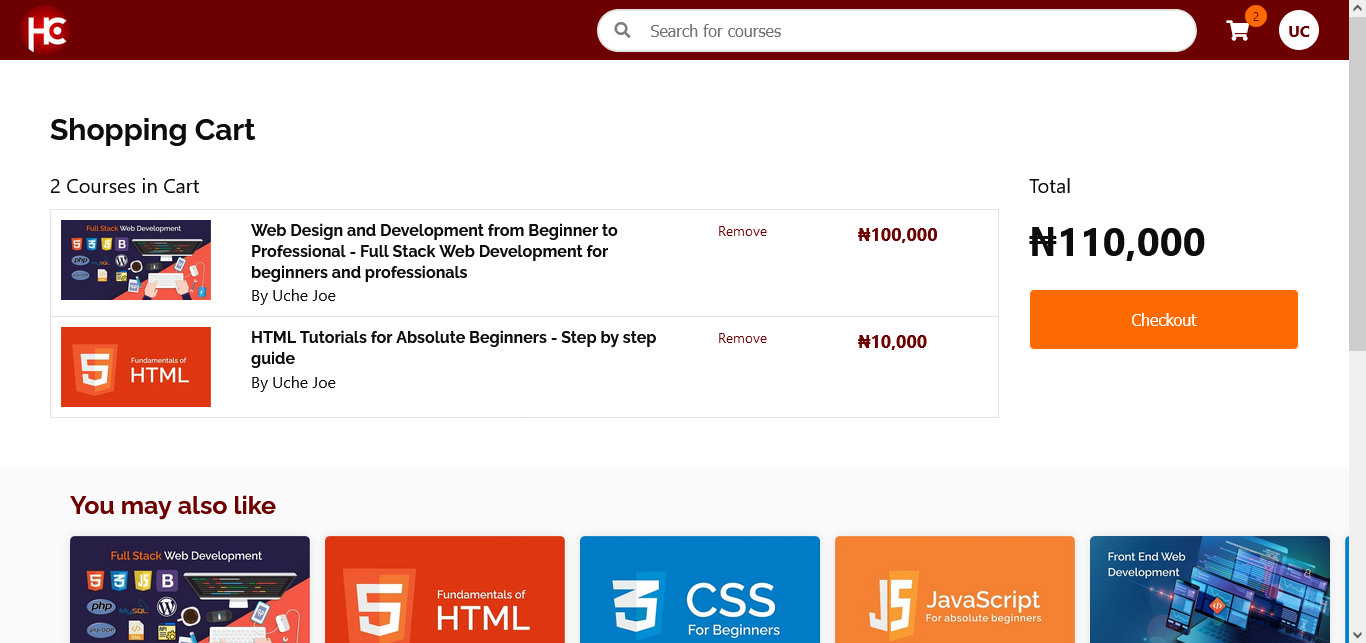
Task: Click the HC site logo
Action: pyautogui.click(x=45, y=29)
